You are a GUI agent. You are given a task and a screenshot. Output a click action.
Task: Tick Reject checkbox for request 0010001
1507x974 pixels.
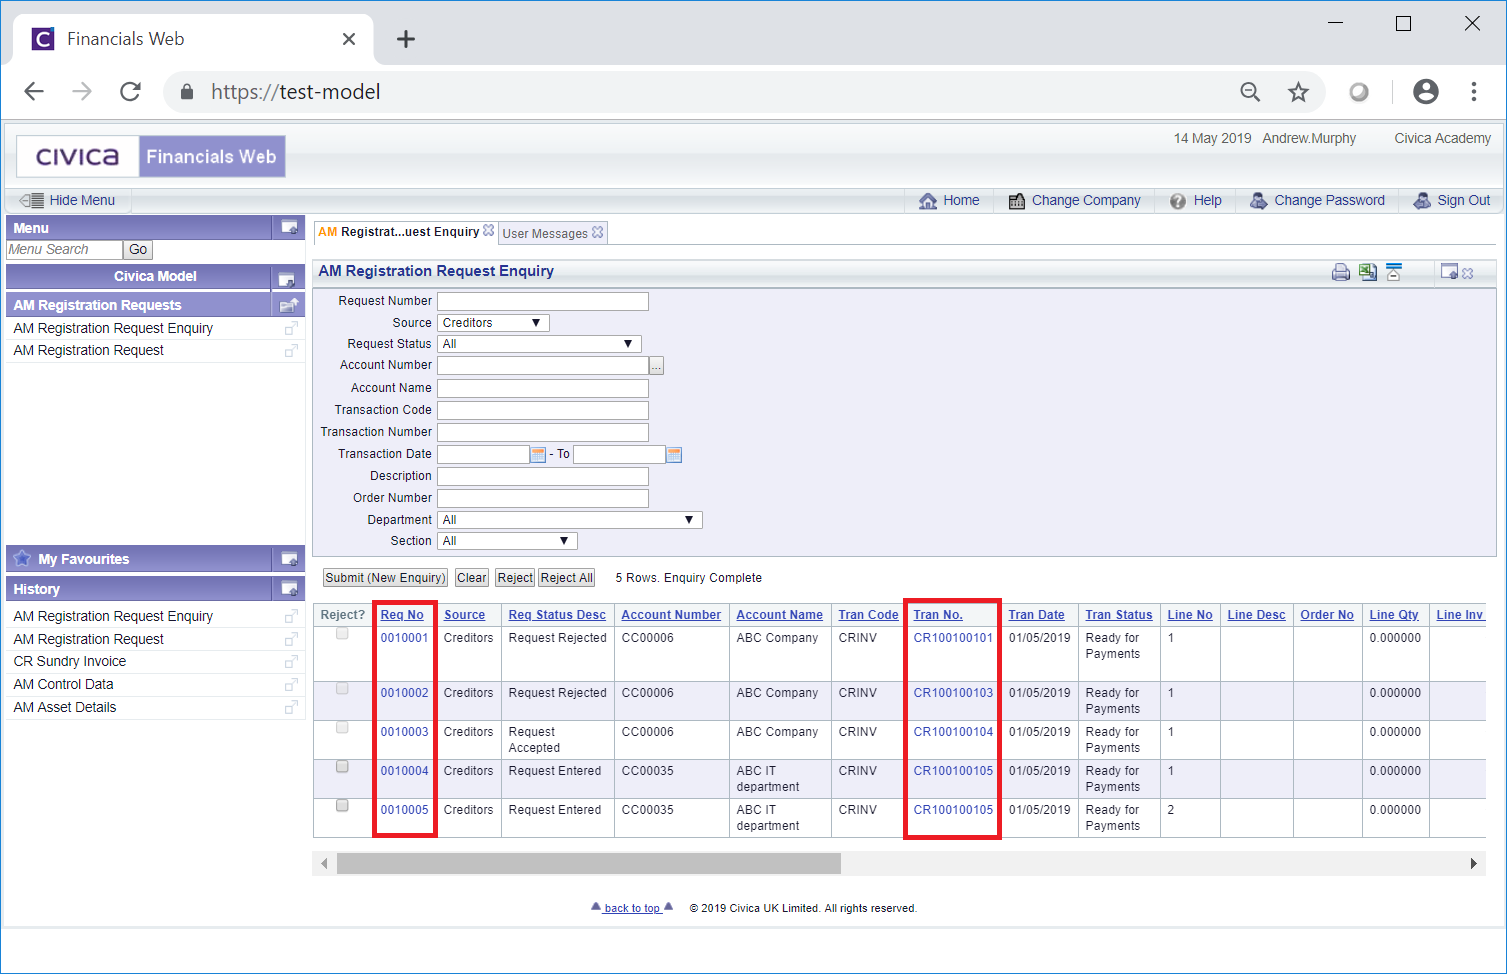[342, 634]
